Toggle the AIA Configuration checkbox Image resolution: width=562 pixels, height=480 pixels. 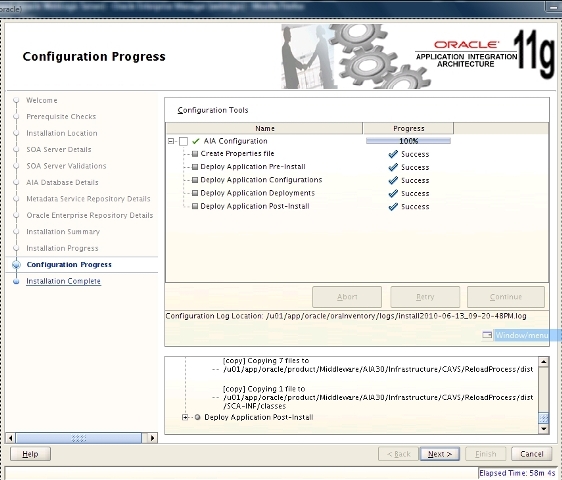pyautogui.click(x=183, y=141)
